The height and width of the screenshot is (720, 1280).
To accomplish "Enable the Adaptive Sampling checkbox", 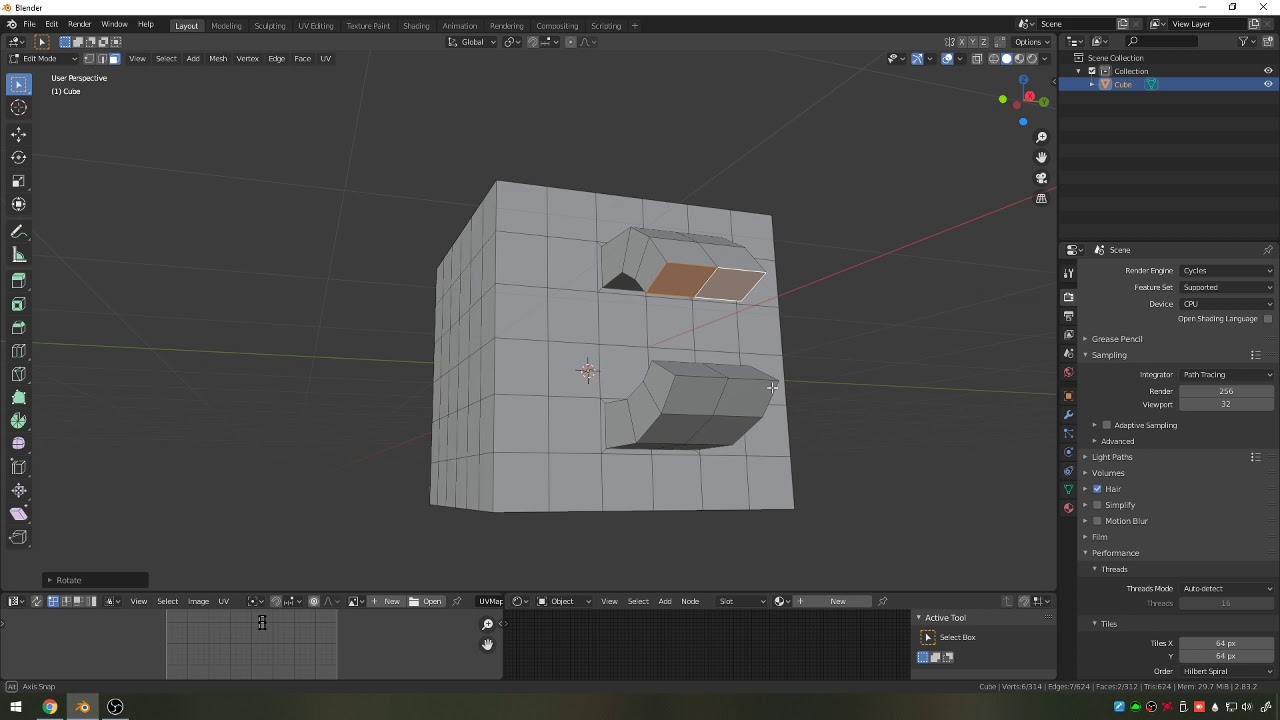I will coord(1107,425).
